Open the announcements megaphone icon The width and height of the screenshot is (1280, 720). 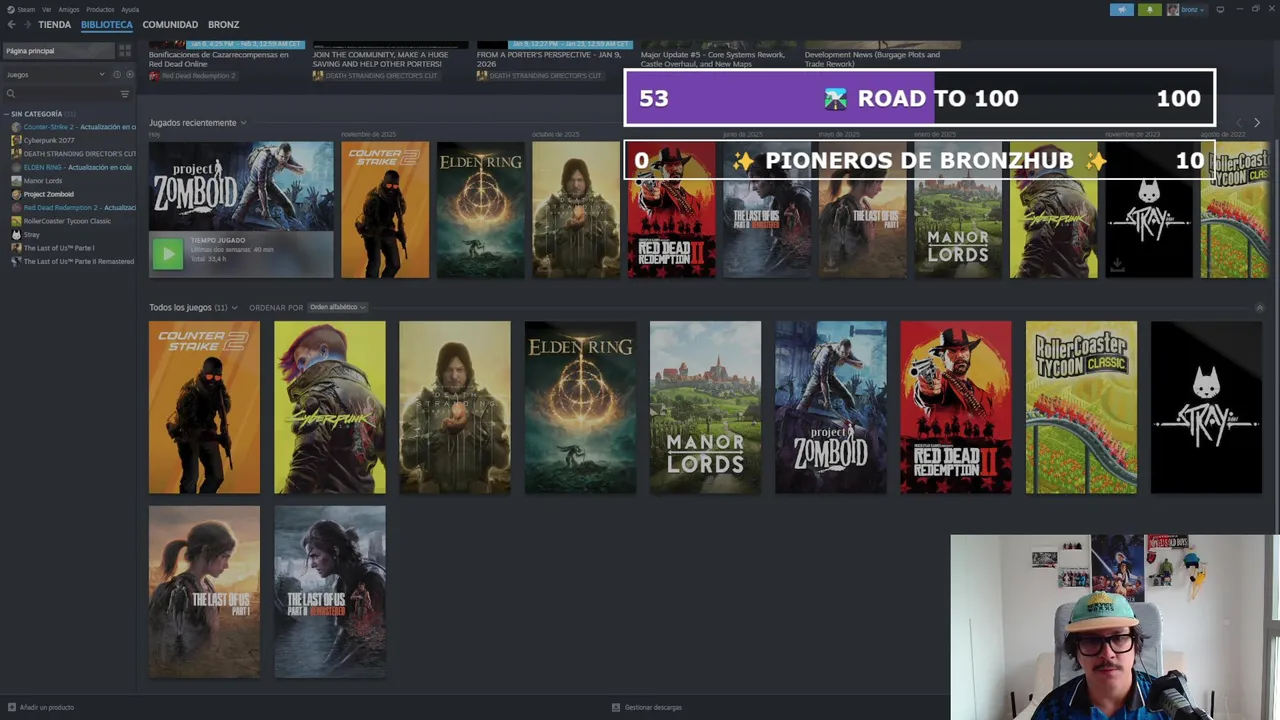pos(1121,9)
